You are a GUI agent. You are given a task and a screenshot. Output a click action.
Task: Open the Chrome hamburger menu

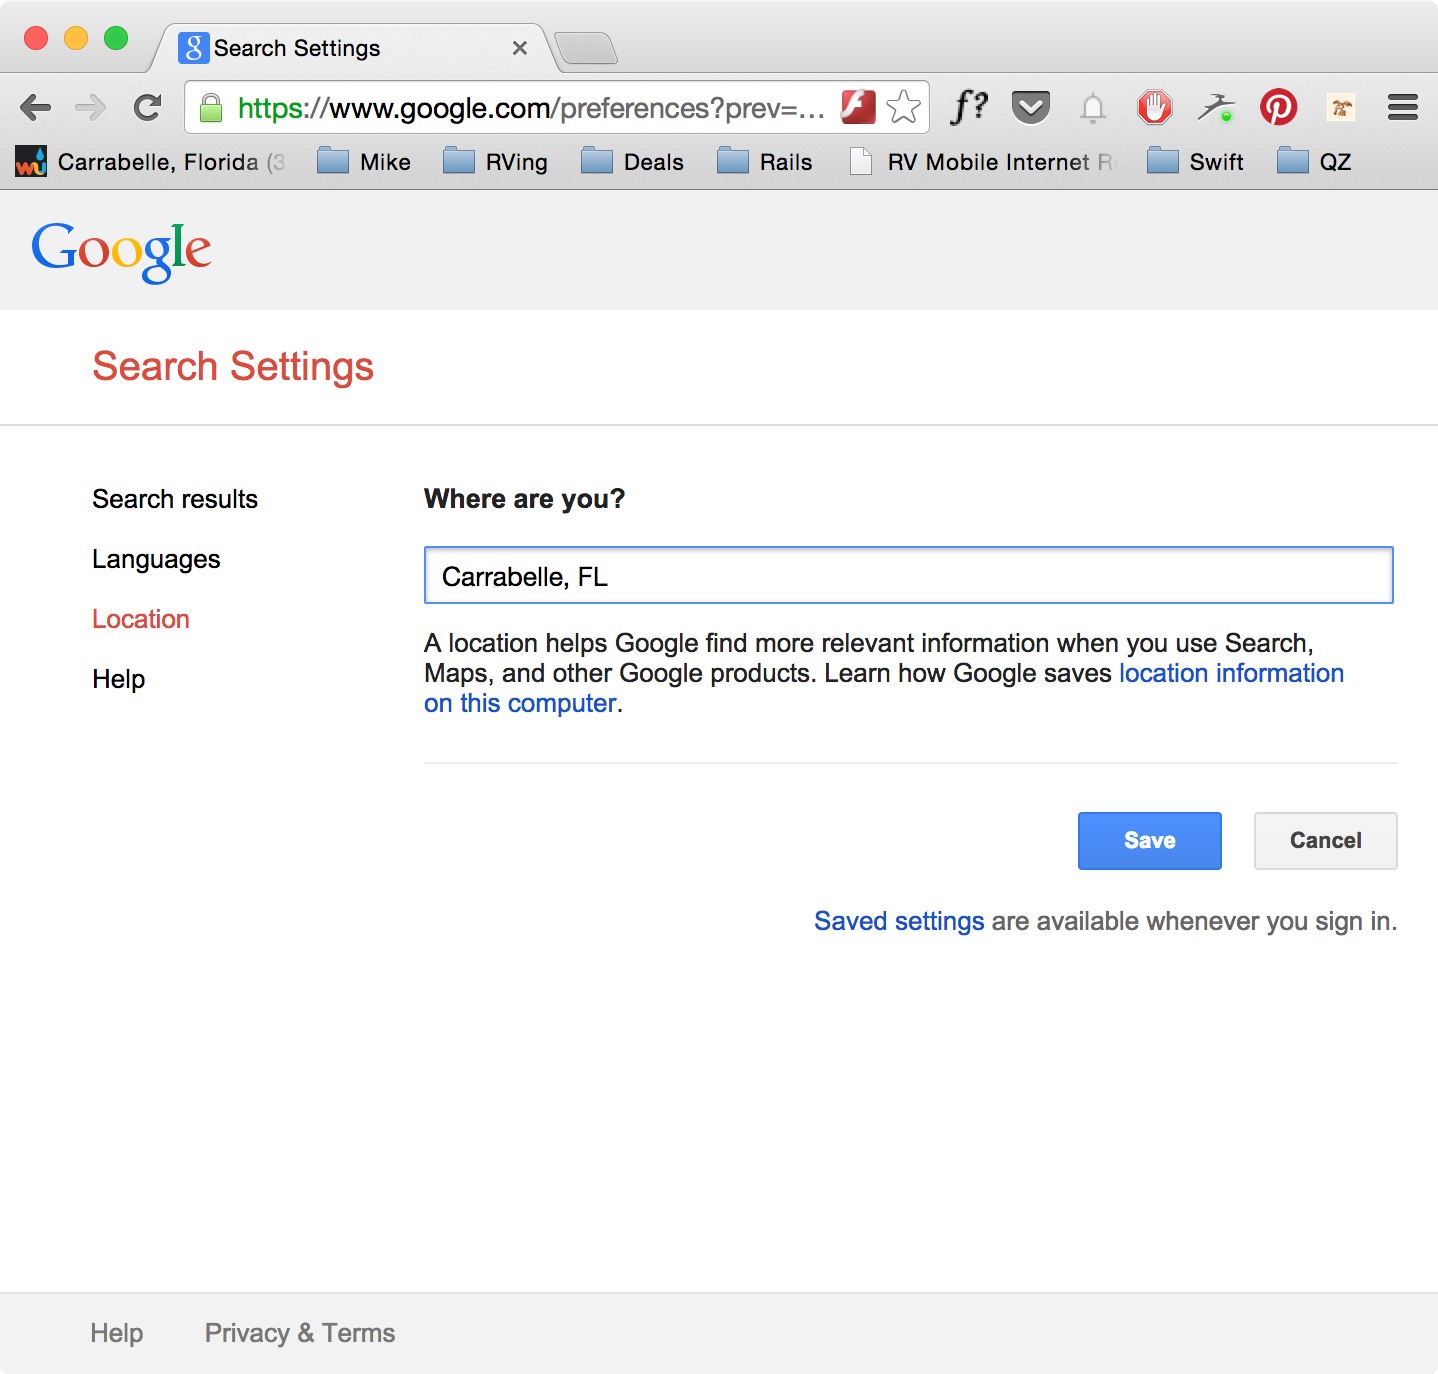1403,107
